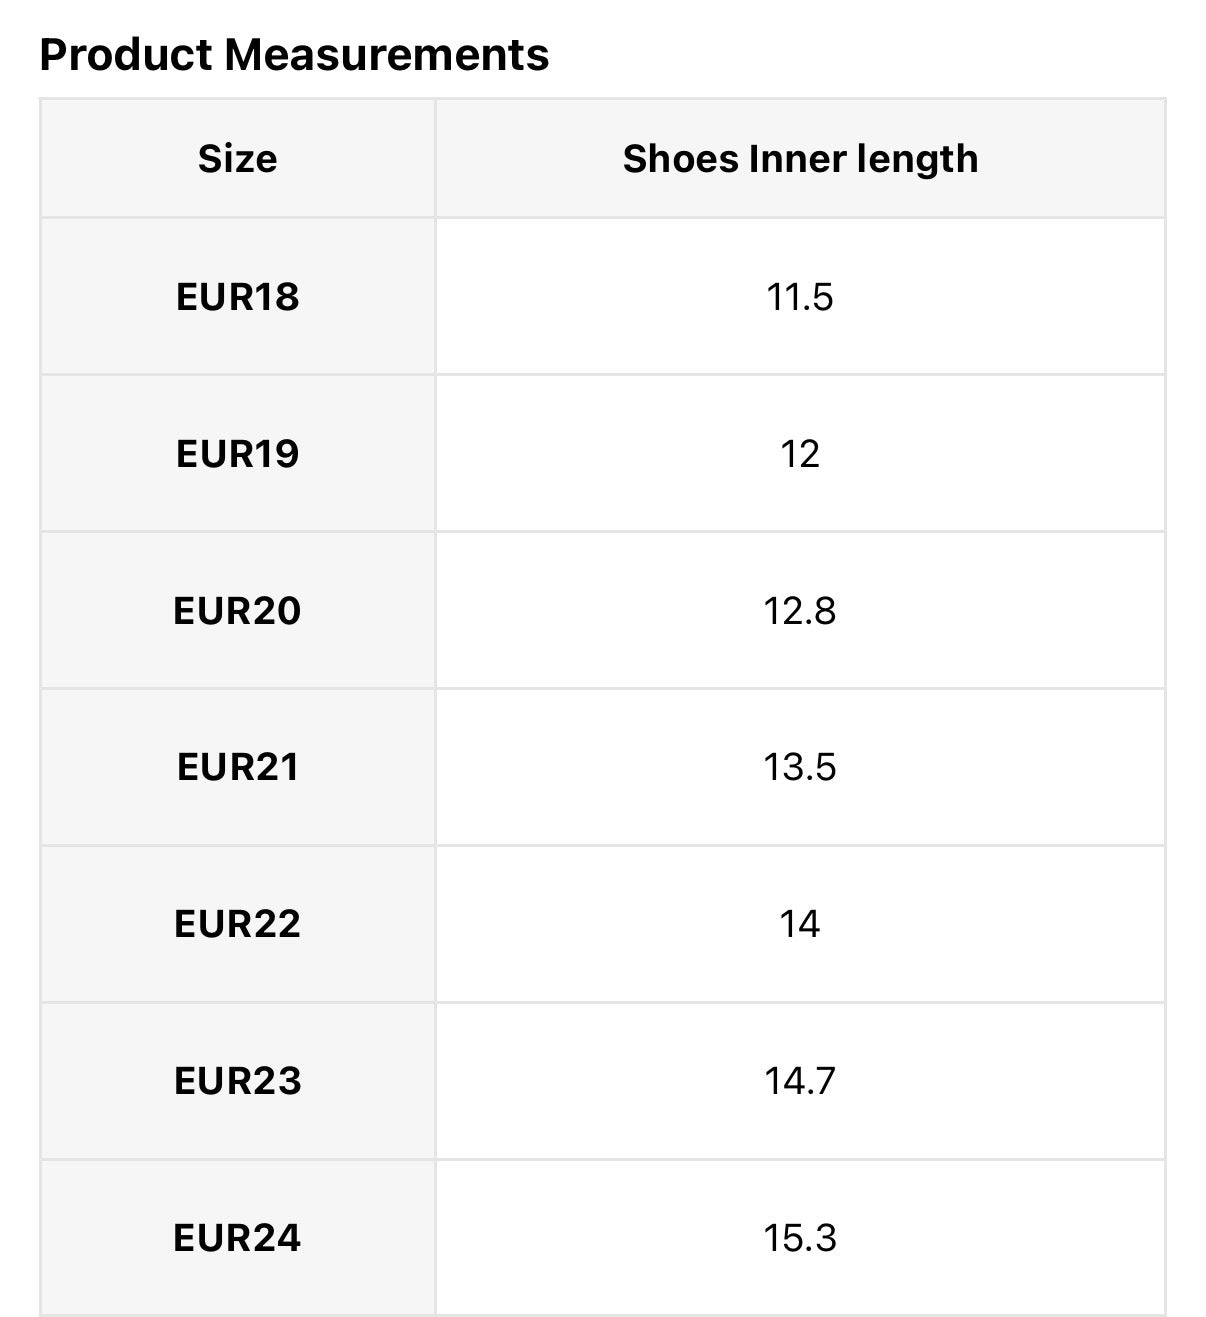
Task: Click the word "Measurements" in the heading
Action: click(x=387, y=55)
